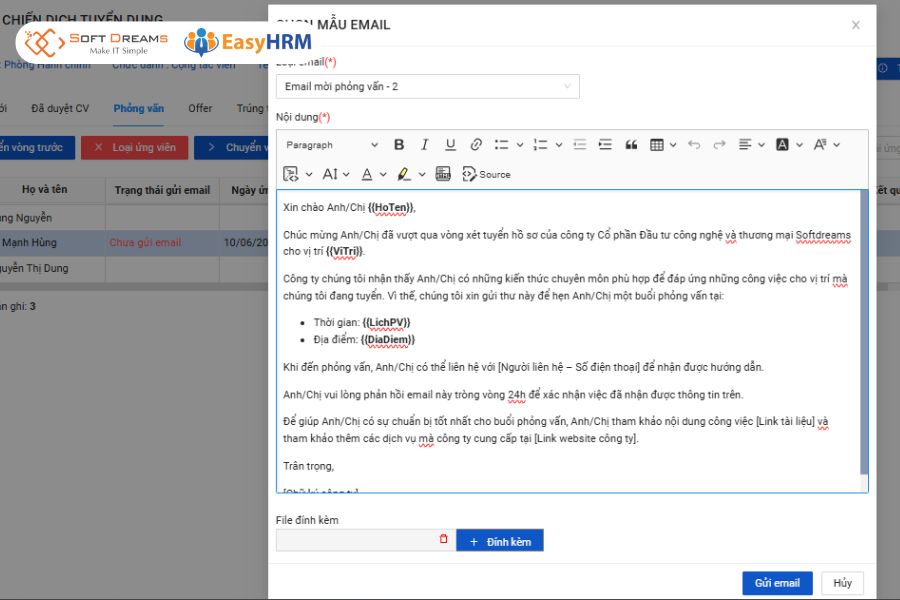Open the font color picker

click(373, 174)
